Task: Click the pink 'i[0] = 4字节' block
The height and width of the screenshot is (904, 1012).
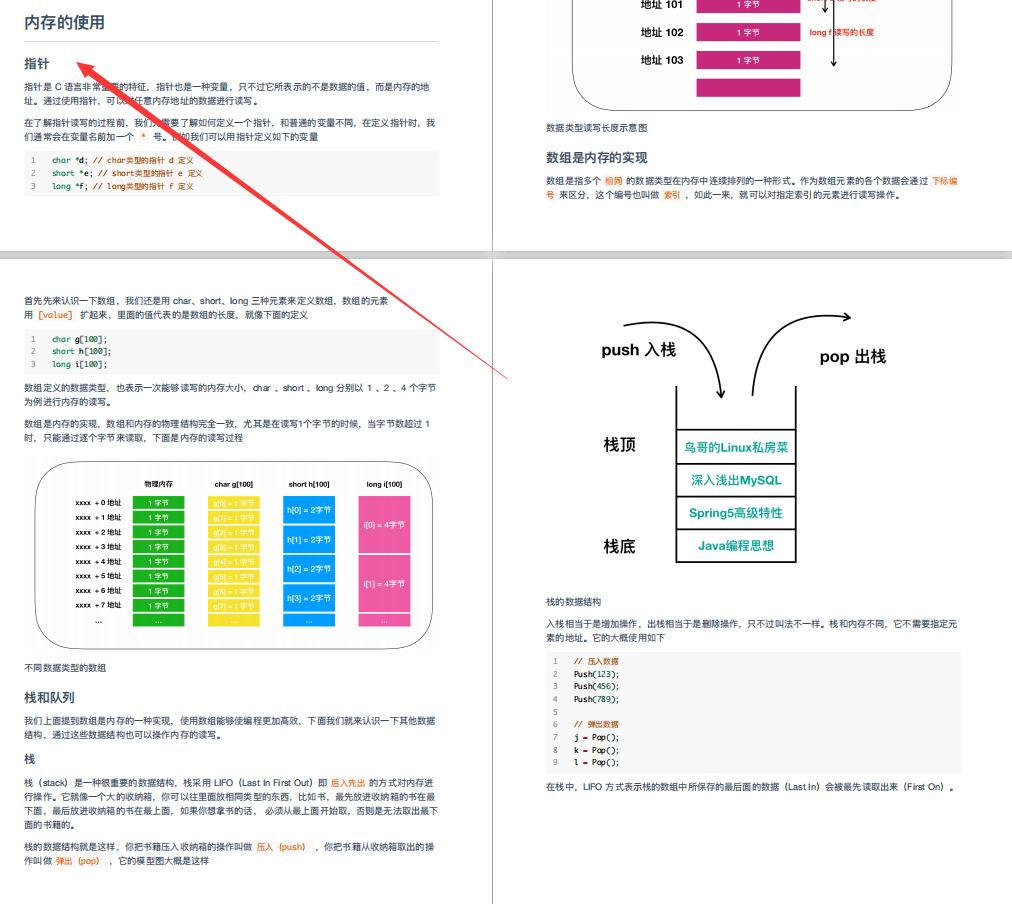Action: tap(384, 525)
